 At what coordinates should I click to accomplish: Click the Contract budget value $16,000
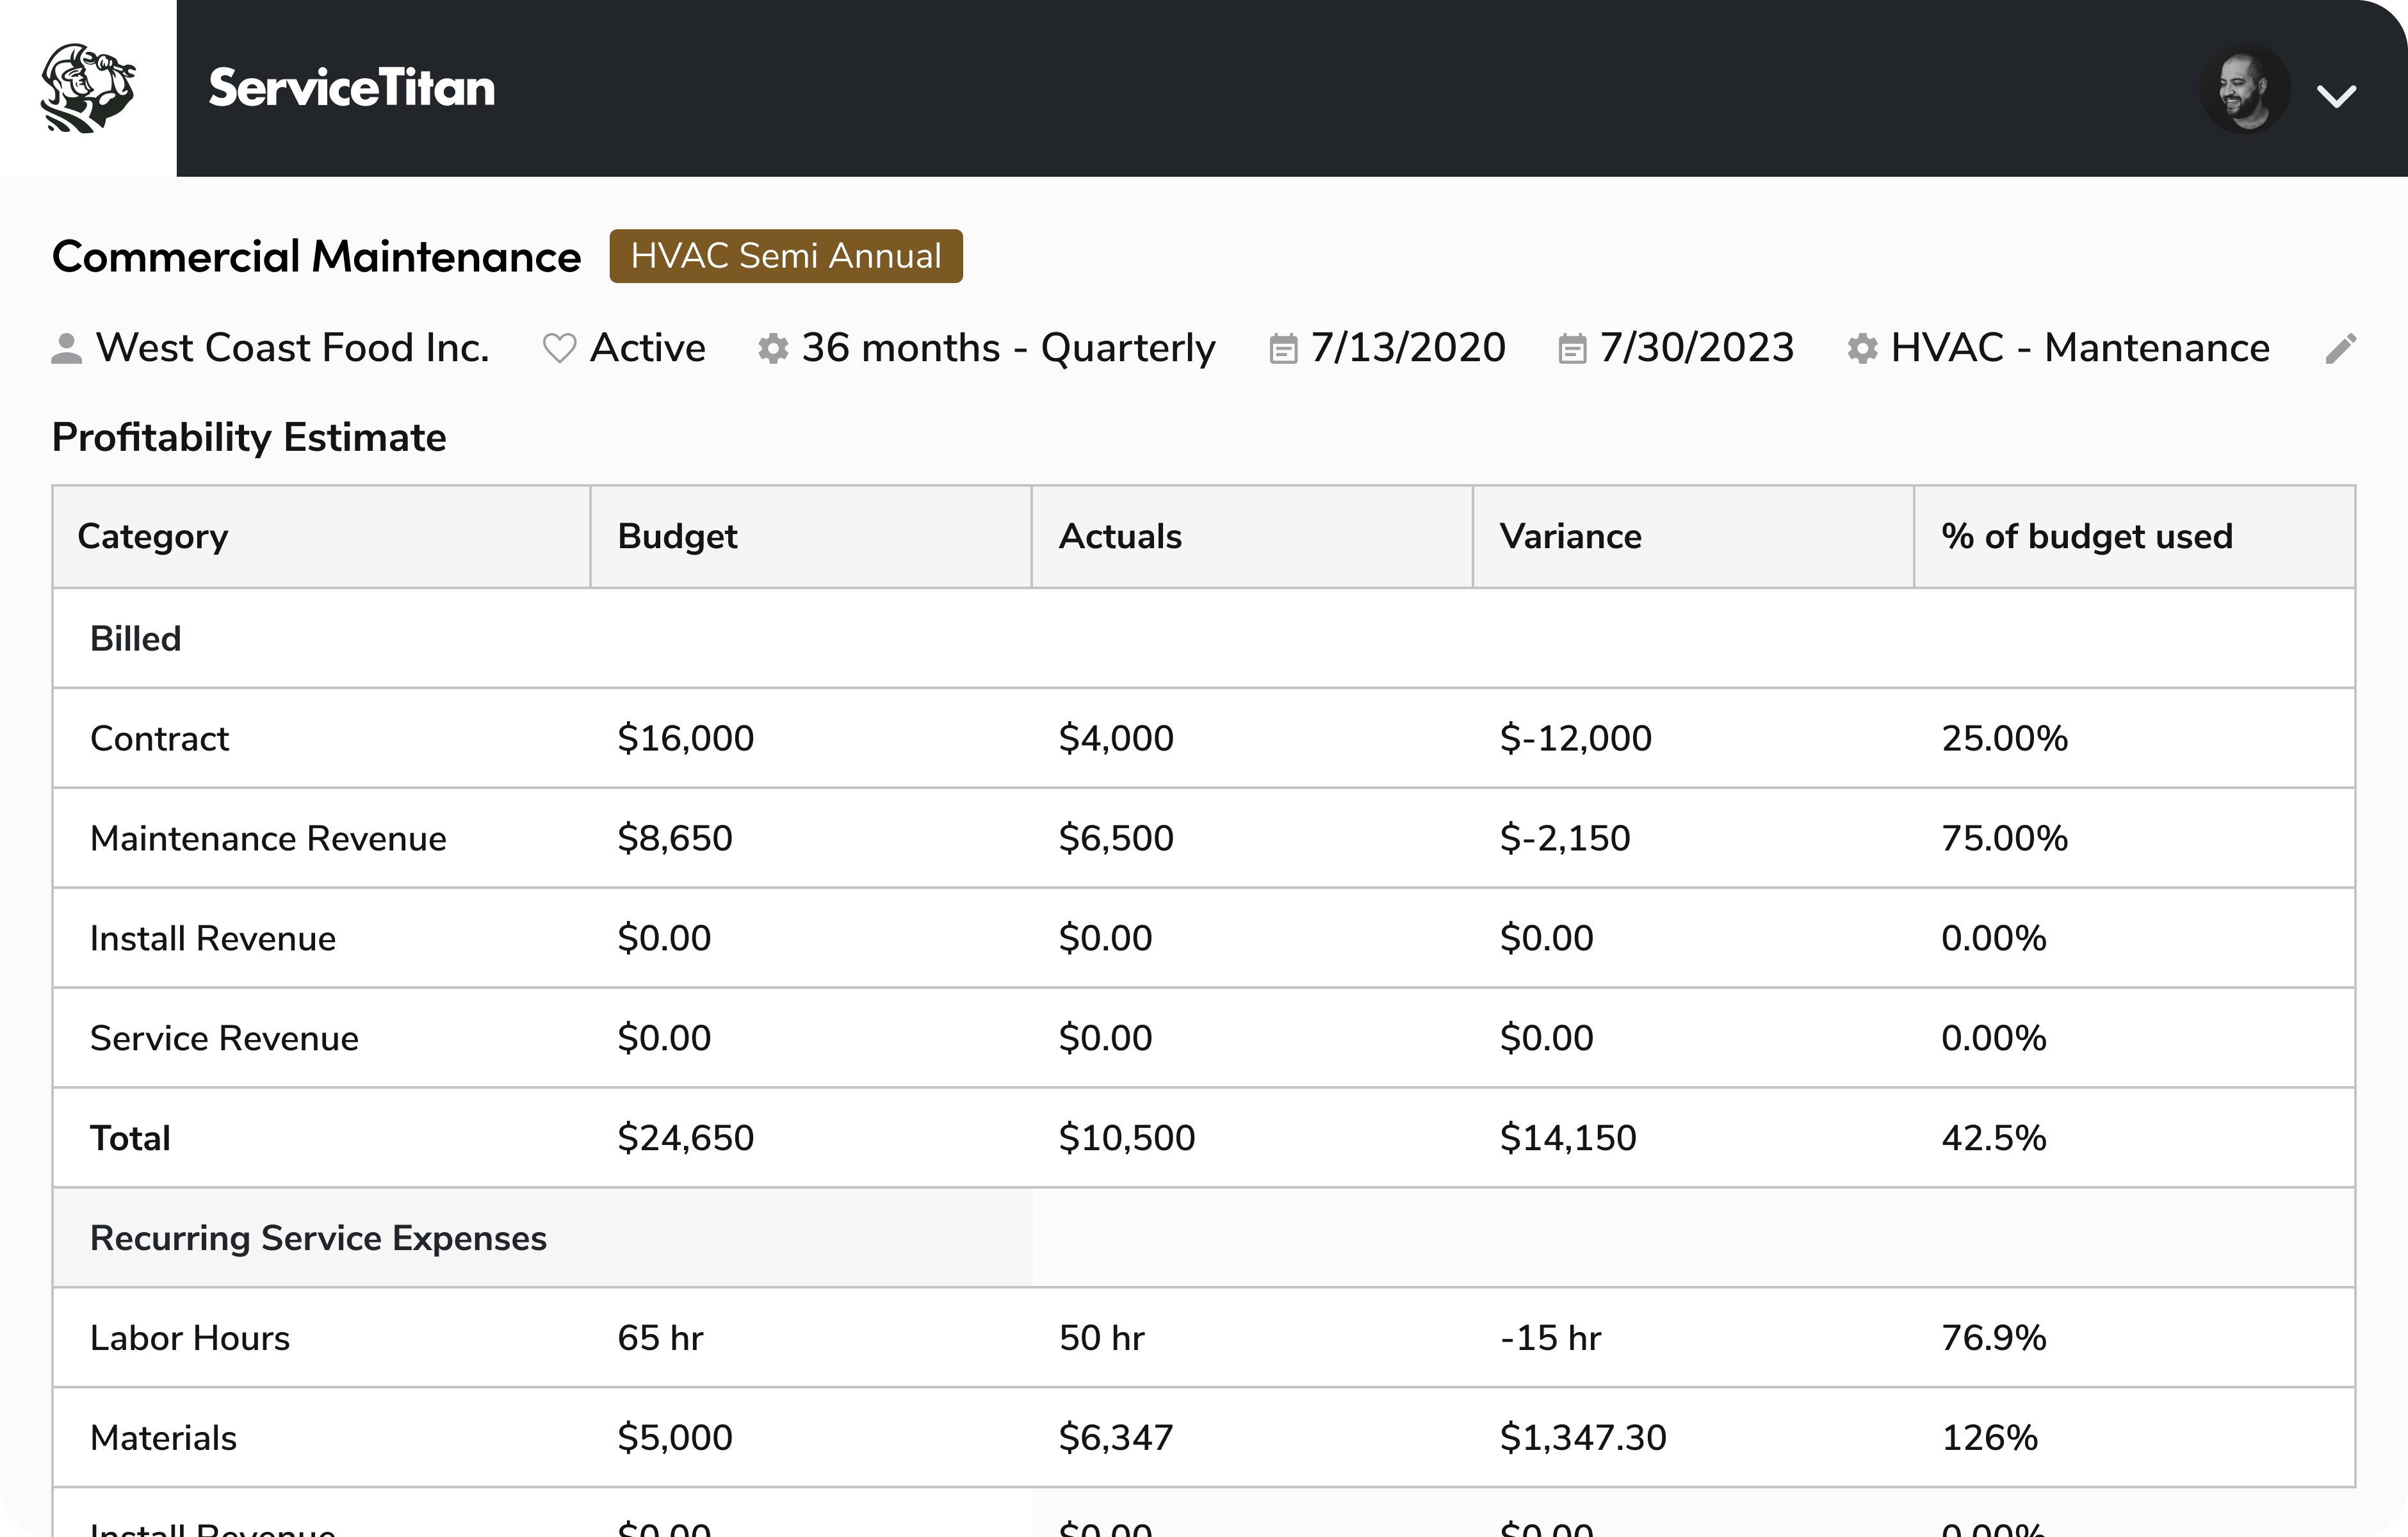click(685, 738)
